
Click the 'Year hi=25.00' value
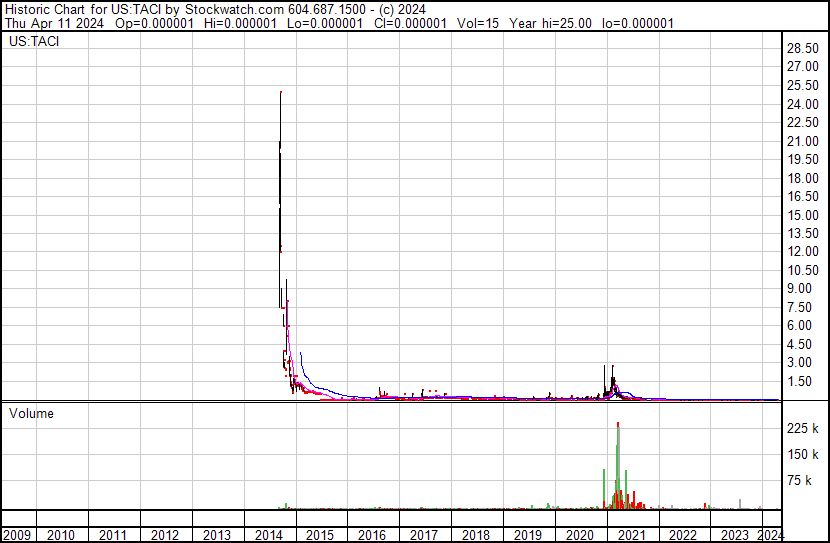[x=551, y=23]
